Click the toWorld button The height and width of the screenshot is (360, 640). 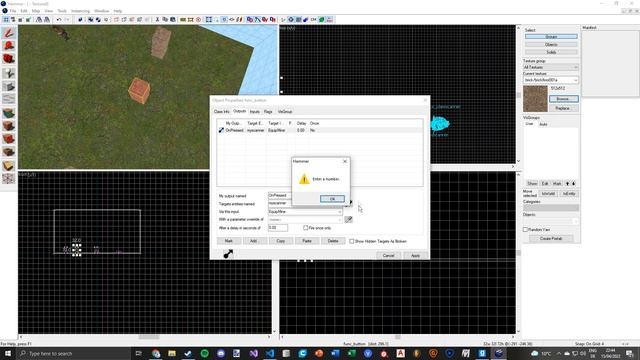point(548,194)
